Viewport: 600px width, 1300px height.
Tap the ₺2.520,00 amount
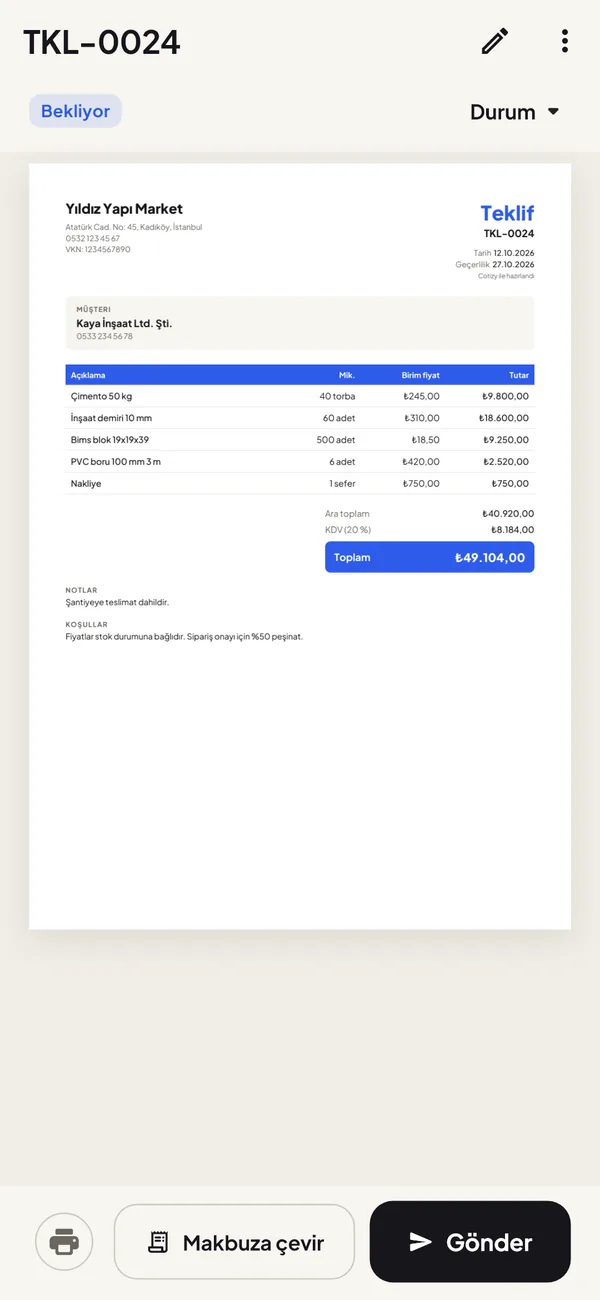click(x=505, y=462)
